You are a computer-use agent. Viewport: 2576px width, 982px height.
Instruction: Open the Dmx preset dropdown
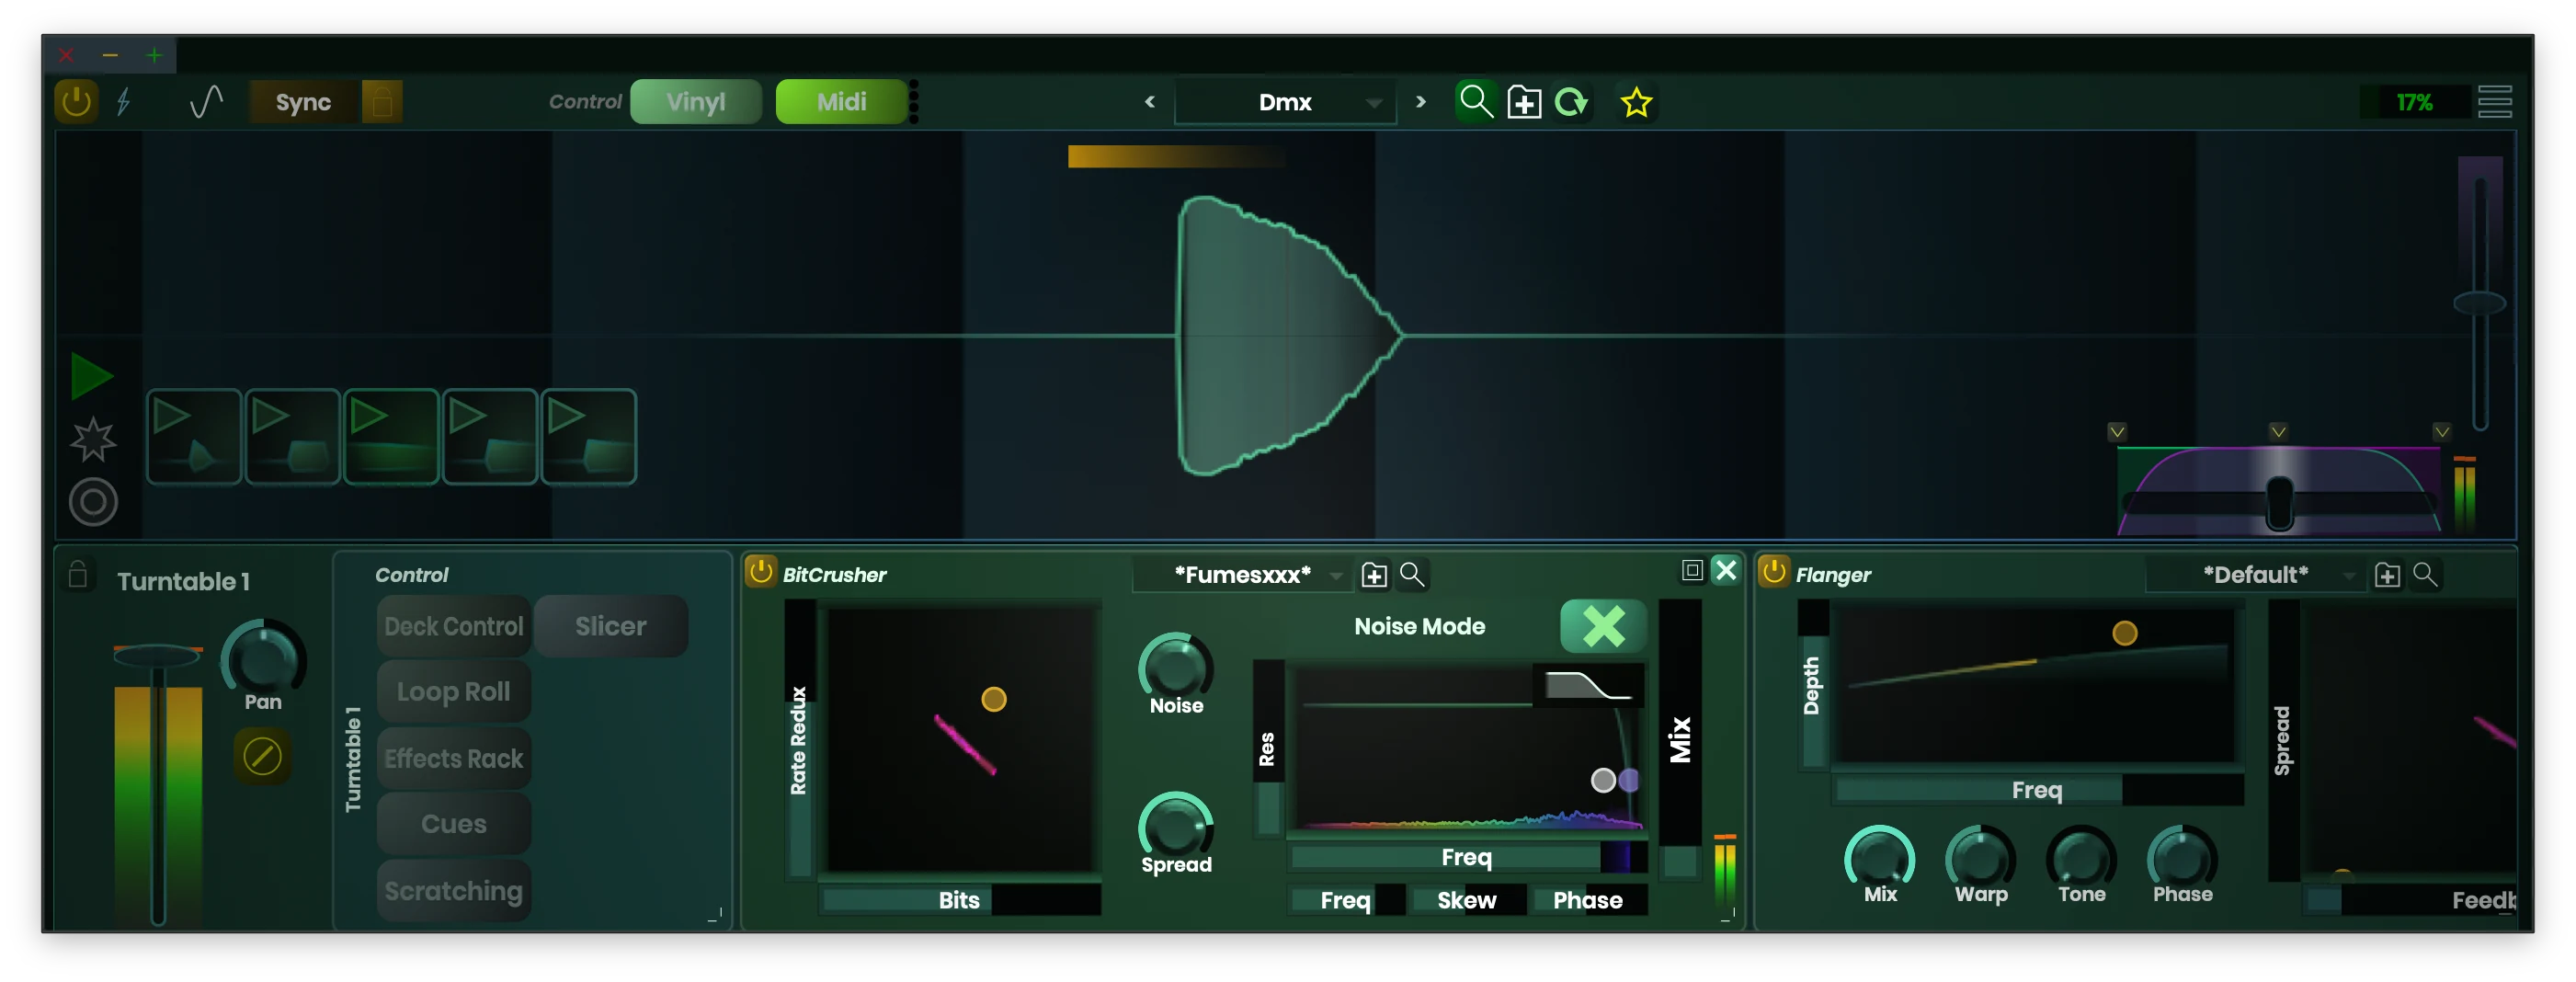pos(1374,101)
